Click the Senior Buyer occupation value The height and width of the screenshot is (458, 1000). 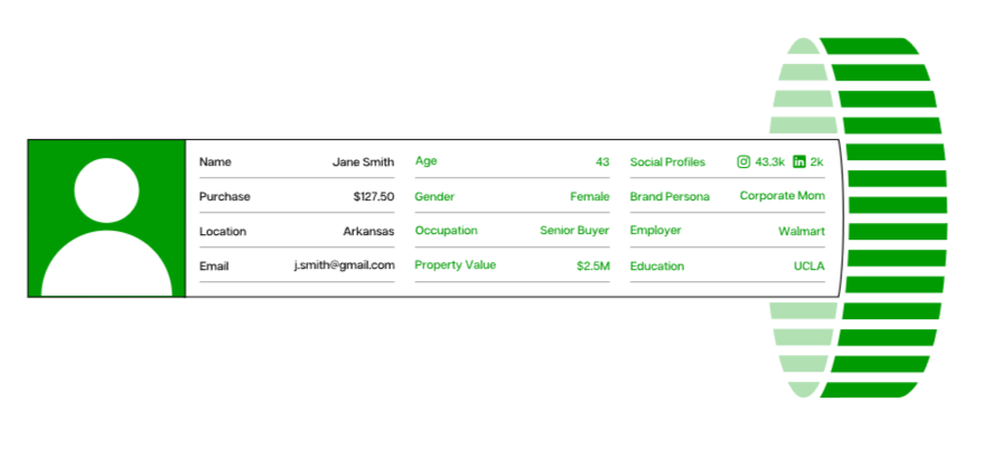(574, 231)
